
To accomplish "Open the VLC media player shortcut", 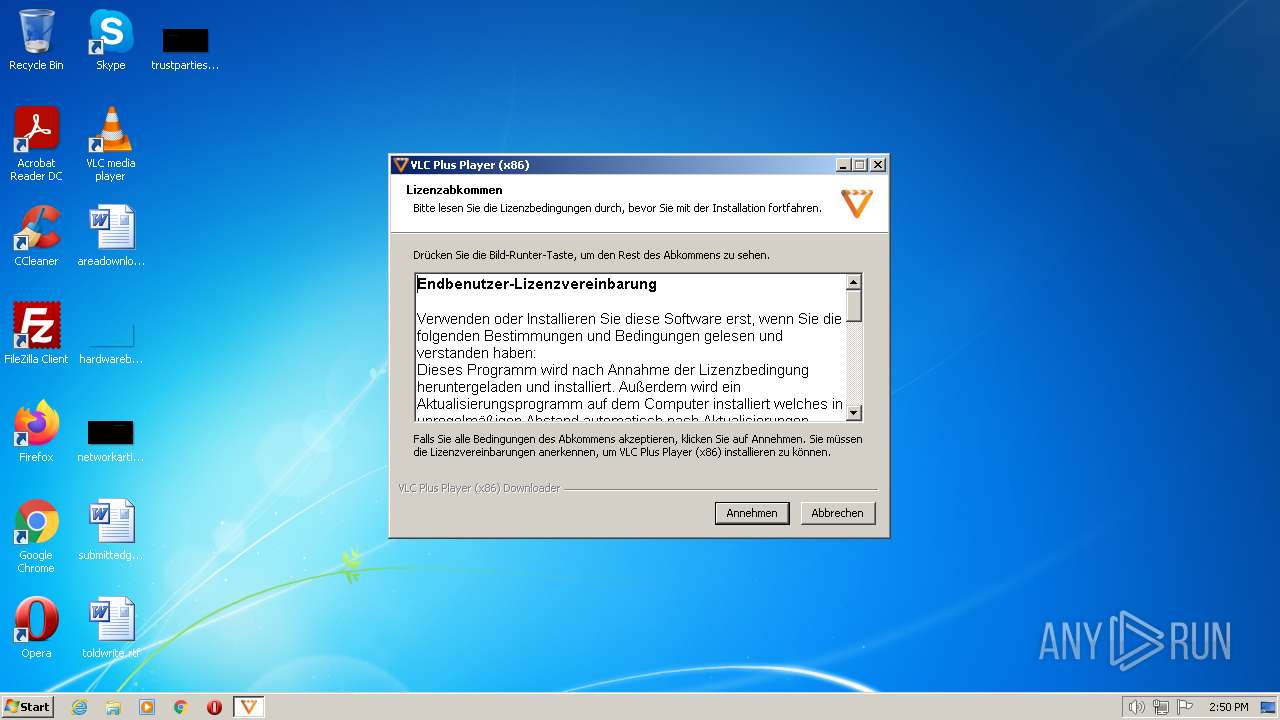I will tap(110, 144).
